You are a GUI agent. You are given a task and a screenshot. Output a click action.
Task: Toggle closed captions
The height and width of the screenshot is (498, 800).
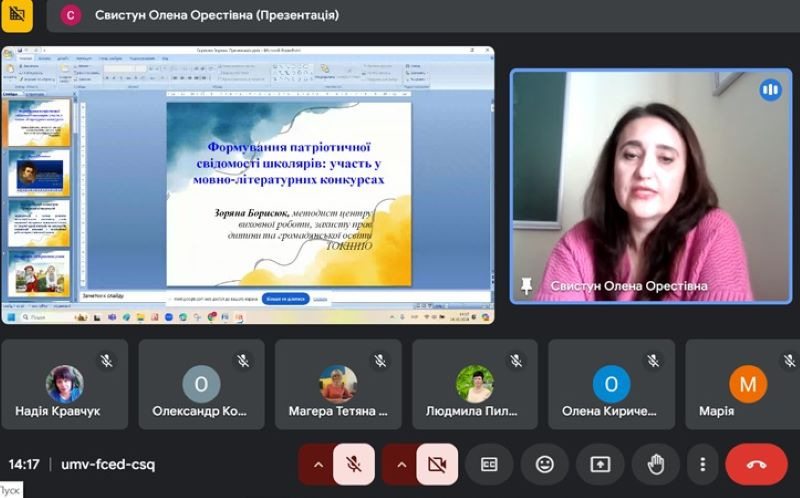[489, 464]
